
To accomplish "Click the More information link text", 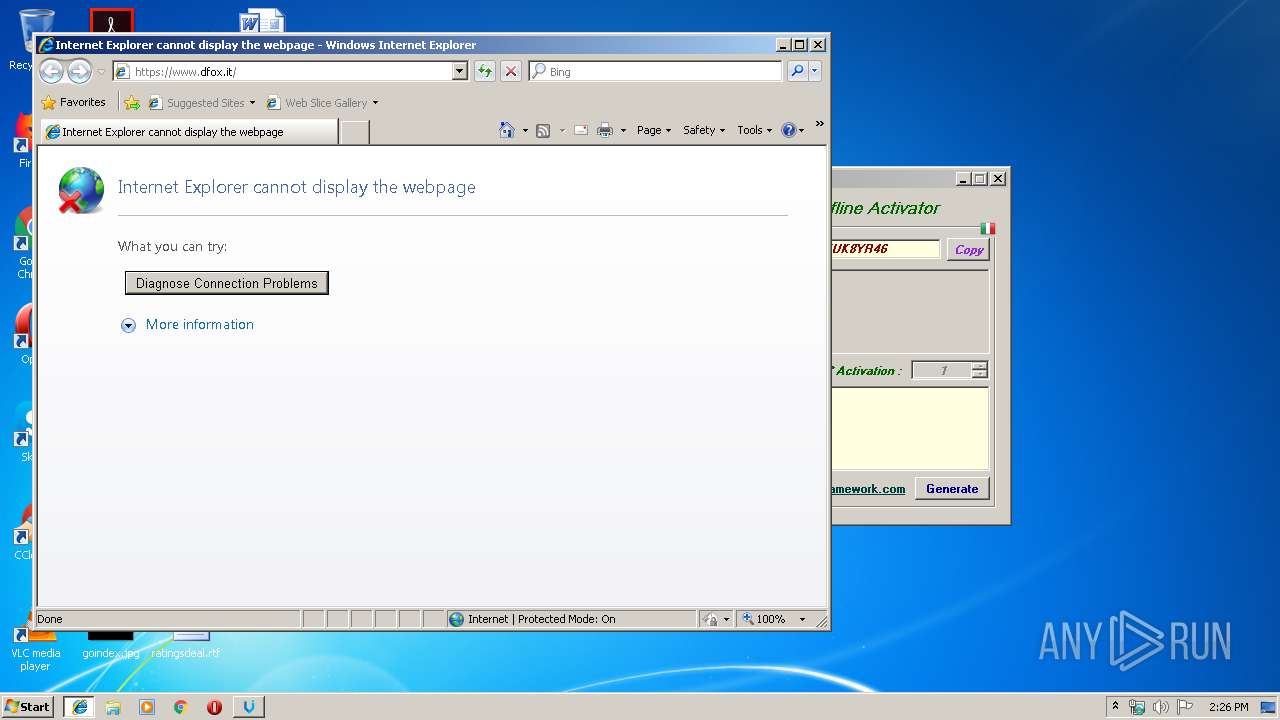I will point(200,324).
